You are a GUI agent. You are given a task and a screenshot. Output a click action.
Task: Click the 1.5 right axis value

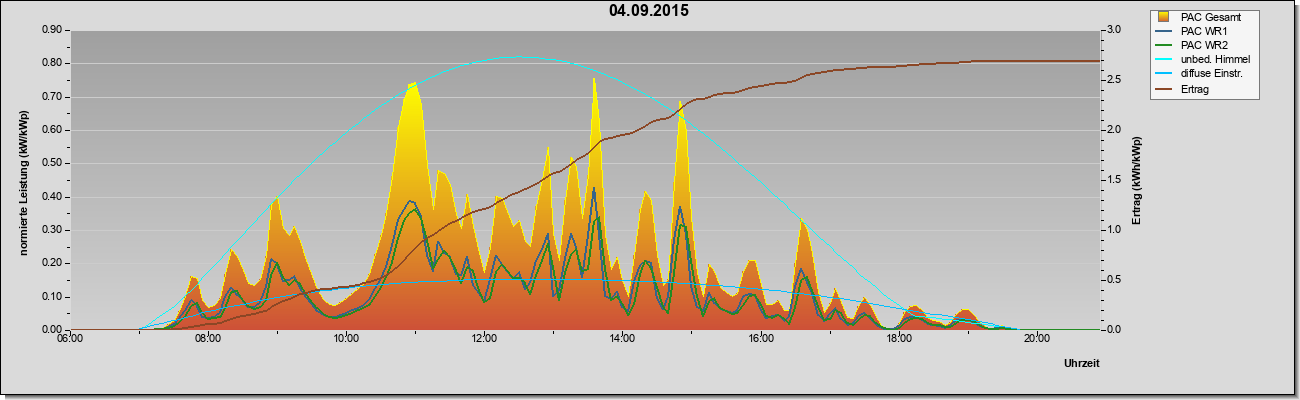tap(1114, 180)
